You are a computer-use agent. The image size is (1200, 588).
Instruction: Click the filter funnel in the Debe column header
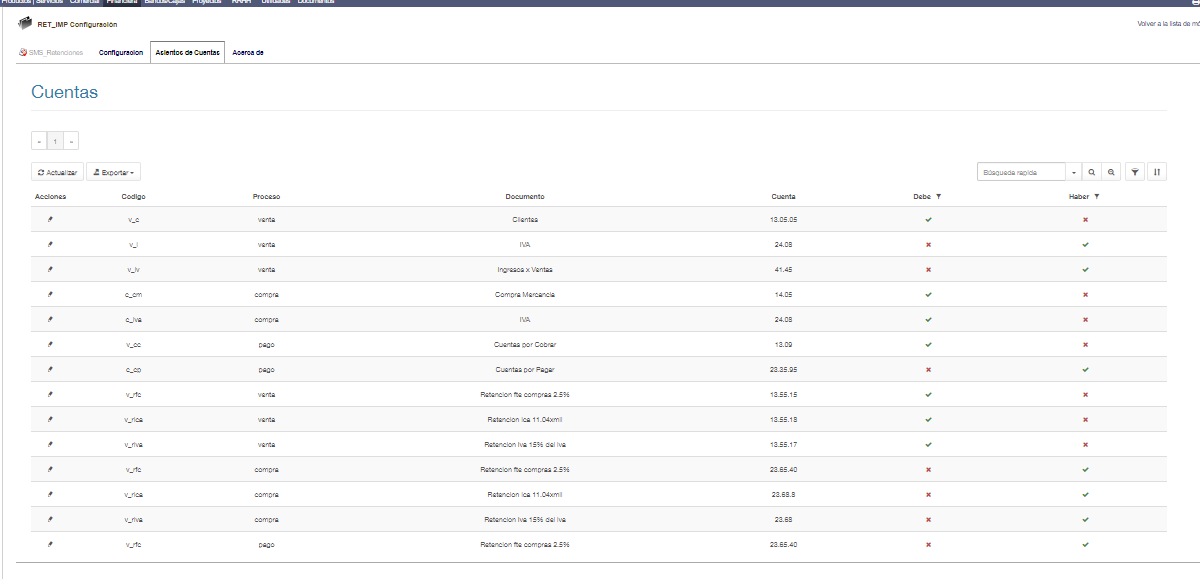[x=938, y=197]
